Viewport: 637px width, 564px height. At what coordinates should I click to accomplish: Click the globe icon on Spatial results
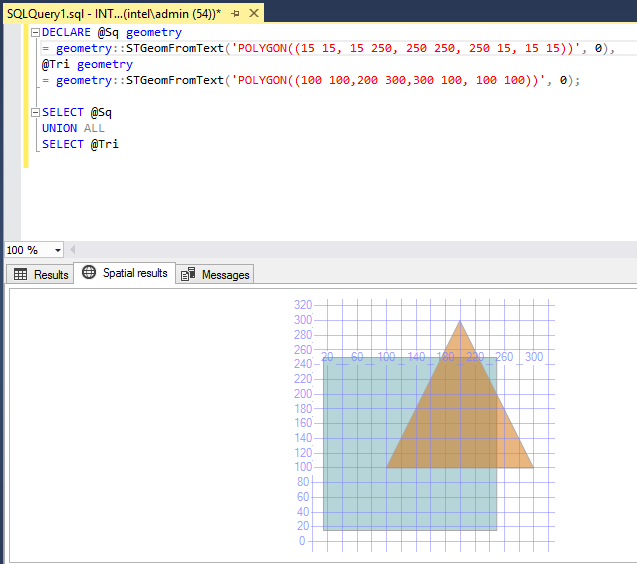(x=89, y=273)
